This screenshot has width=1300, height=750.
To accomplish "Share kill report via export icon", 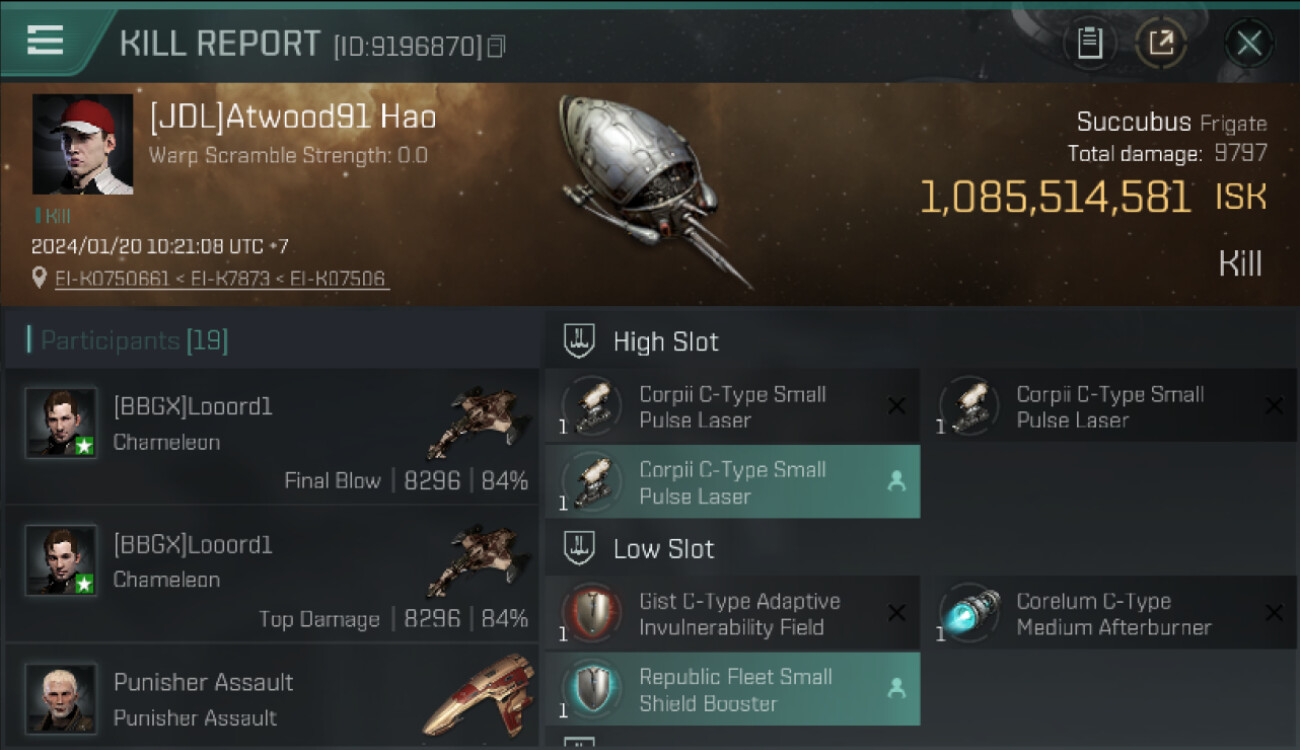I will pos(1161,43).
